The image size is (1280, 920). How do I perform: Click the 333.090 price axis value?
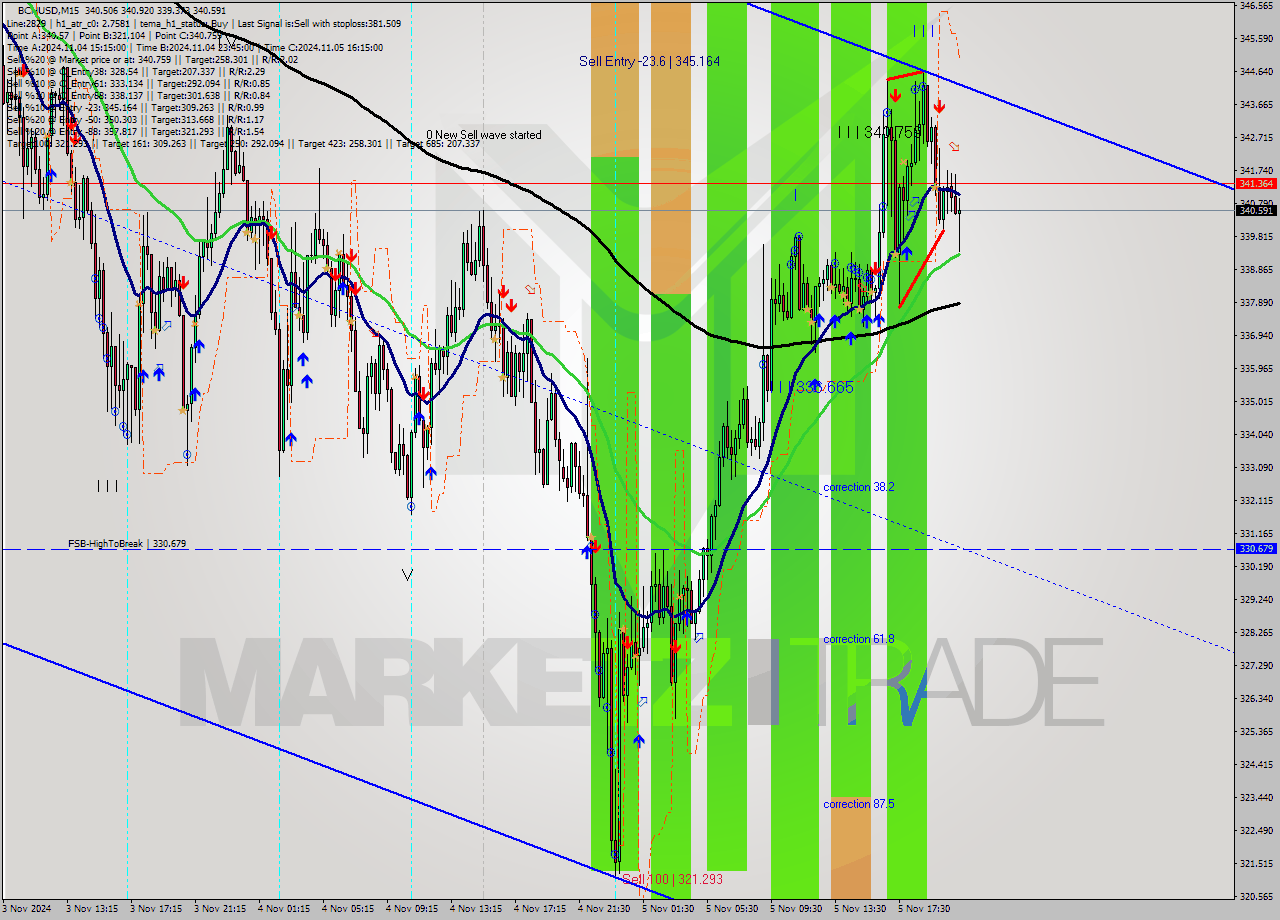pyautogui.click(x=1256, y=468)
